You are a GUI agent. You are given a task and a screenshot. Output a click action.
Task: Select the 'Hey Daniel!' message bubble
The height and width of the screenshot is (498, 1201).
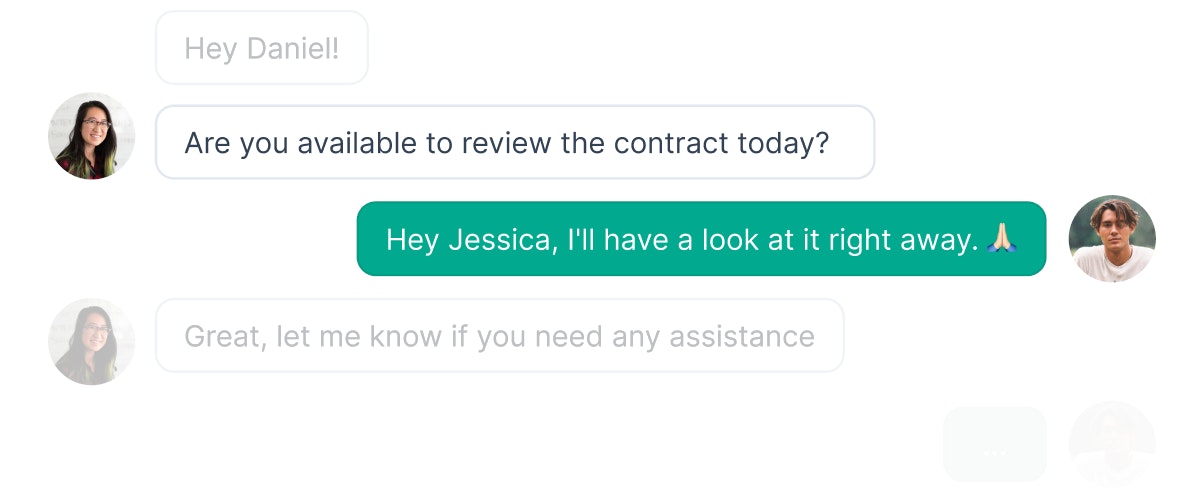262,48
